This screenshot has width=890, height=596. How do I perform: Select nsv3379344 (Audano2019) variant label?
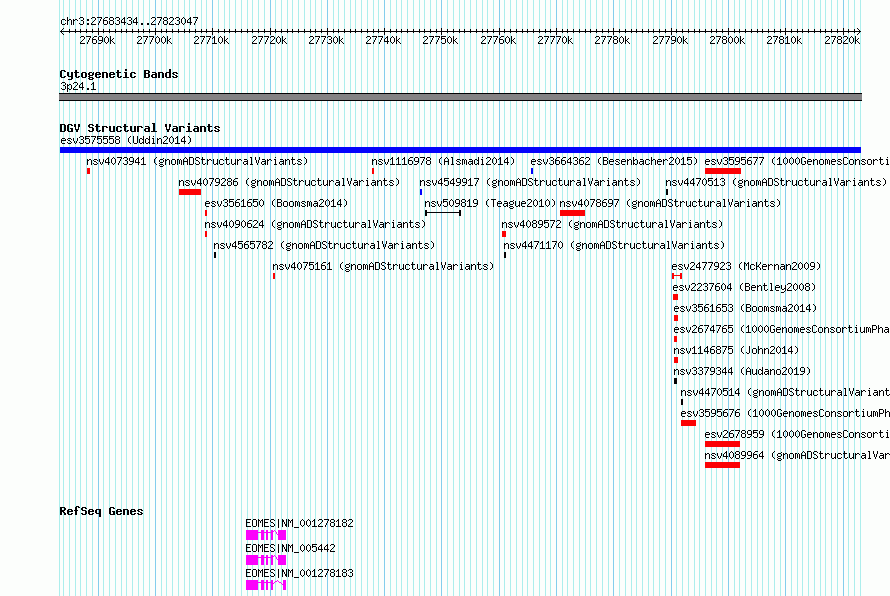pyautogui.click(x=742, y=371)
